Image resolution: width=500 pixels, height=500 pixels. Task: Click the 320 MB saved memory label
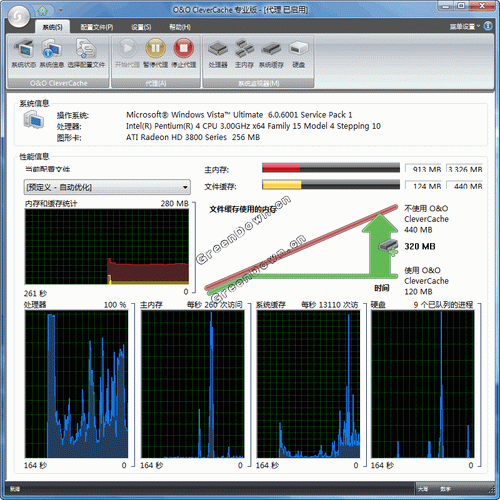pos(420,246)
